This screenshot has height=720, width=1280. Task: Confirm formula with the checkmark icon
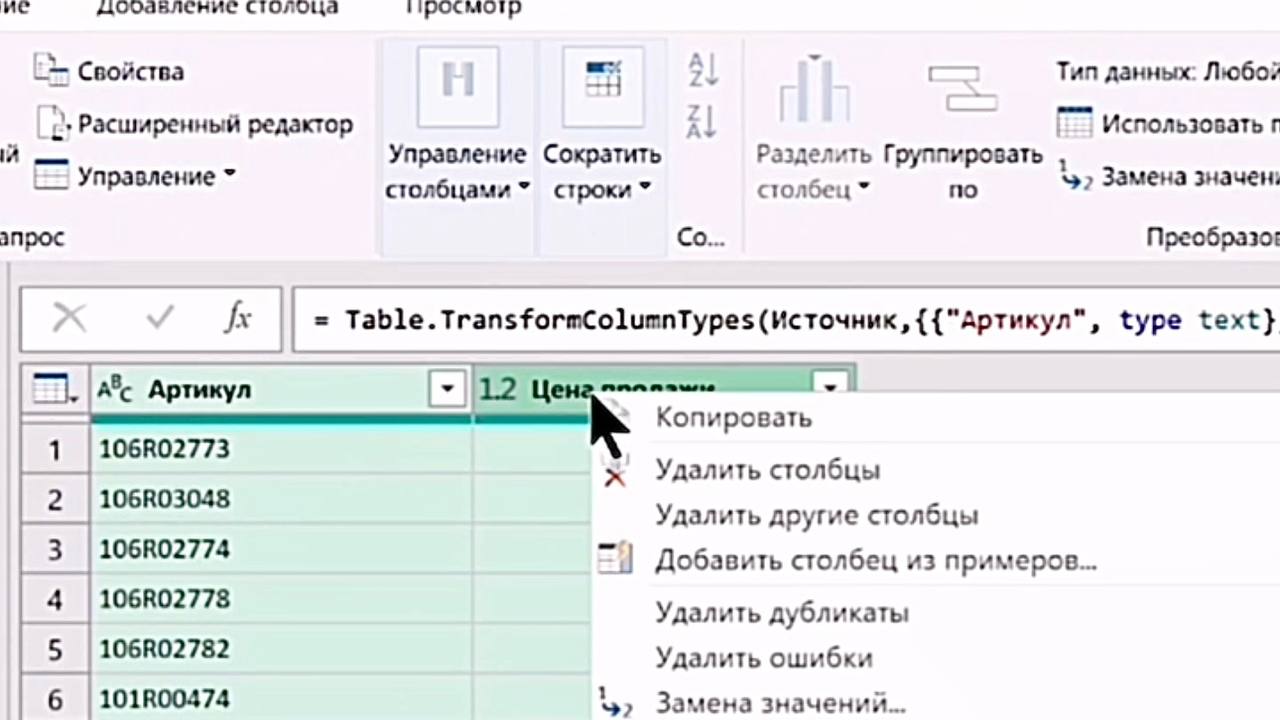159,319
